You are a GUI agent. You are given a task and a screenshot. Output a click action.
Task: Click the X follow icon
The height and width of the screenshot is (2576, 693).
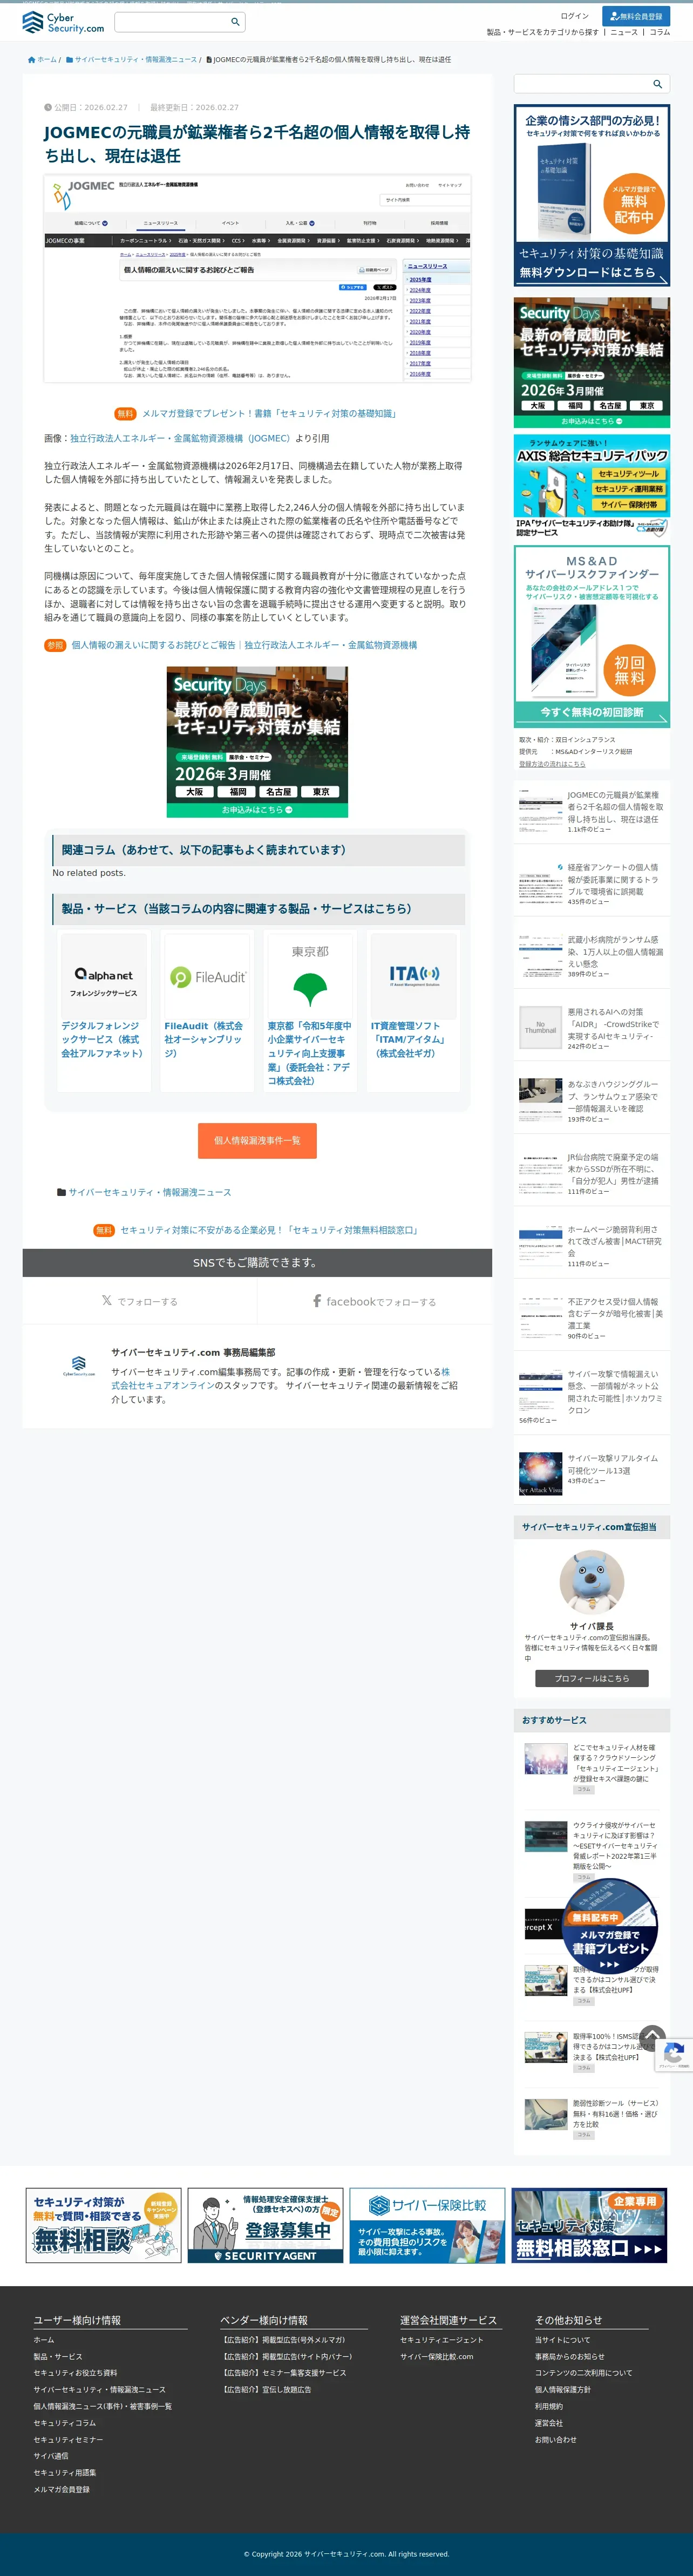point(107,1301)
